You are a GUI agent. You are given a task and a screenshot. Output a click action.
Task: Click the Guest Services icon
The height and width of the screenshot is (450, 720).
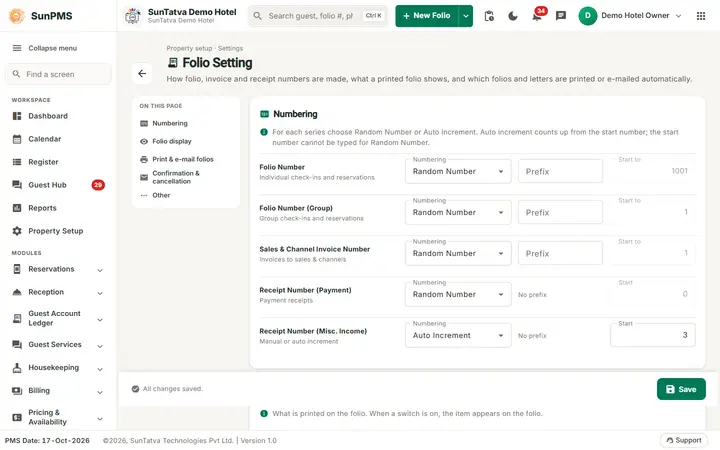click(17, 344)
